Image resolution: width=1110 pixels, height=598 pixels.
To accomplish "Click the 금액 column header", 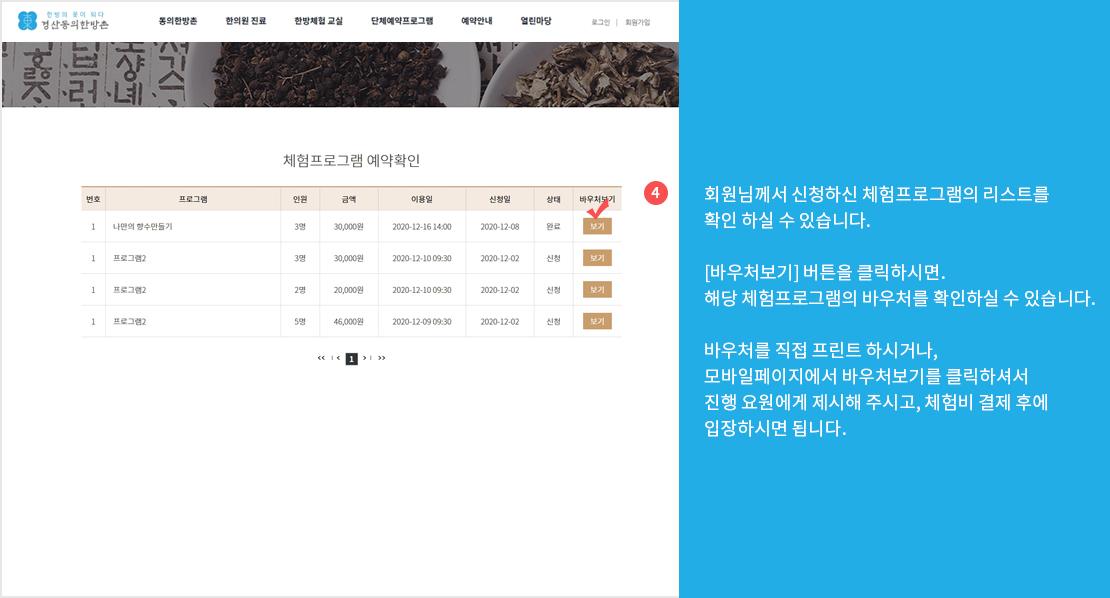I will (349, 200).
